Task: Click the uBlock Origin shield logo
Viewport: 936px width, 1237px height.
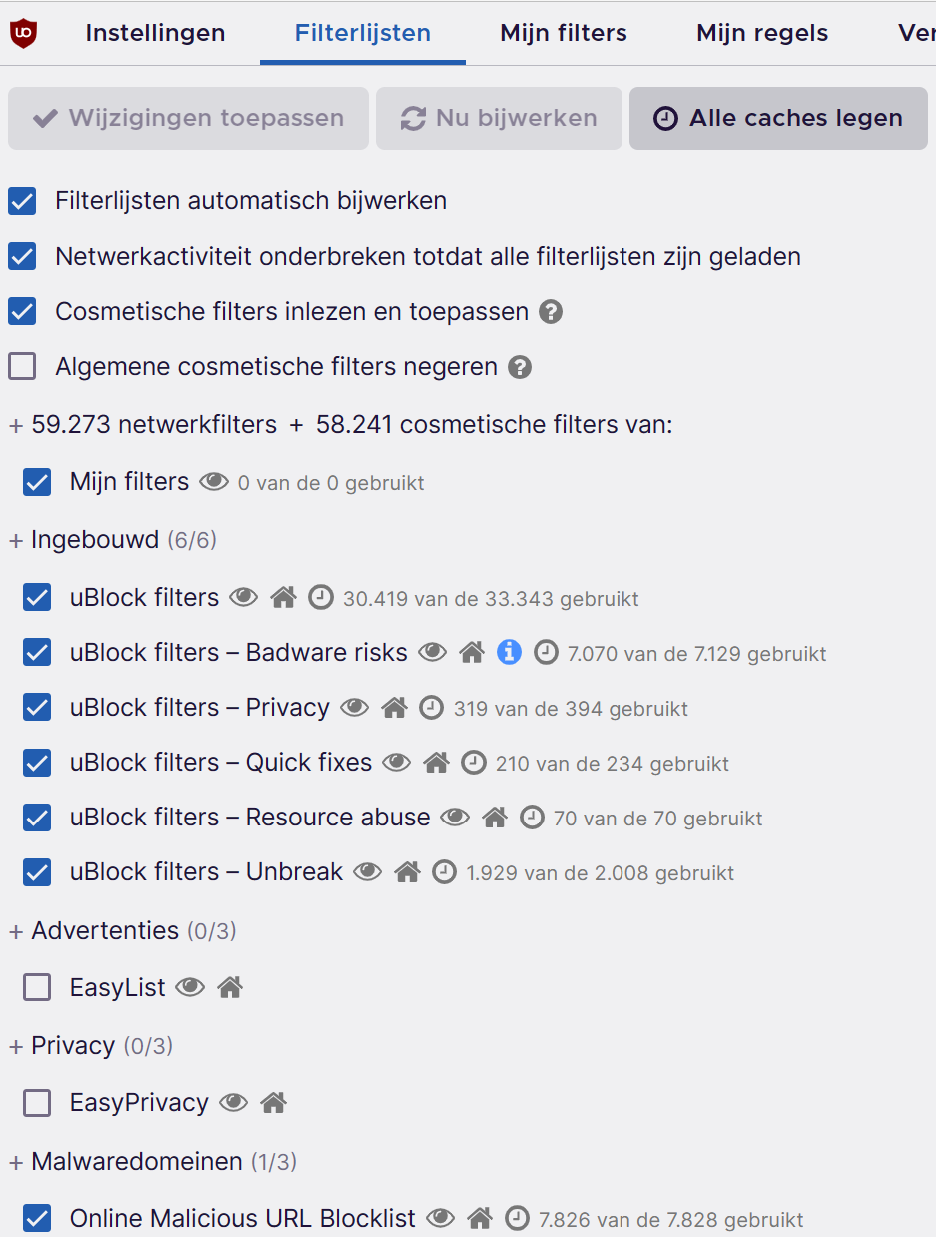Action: click(23, 33)
